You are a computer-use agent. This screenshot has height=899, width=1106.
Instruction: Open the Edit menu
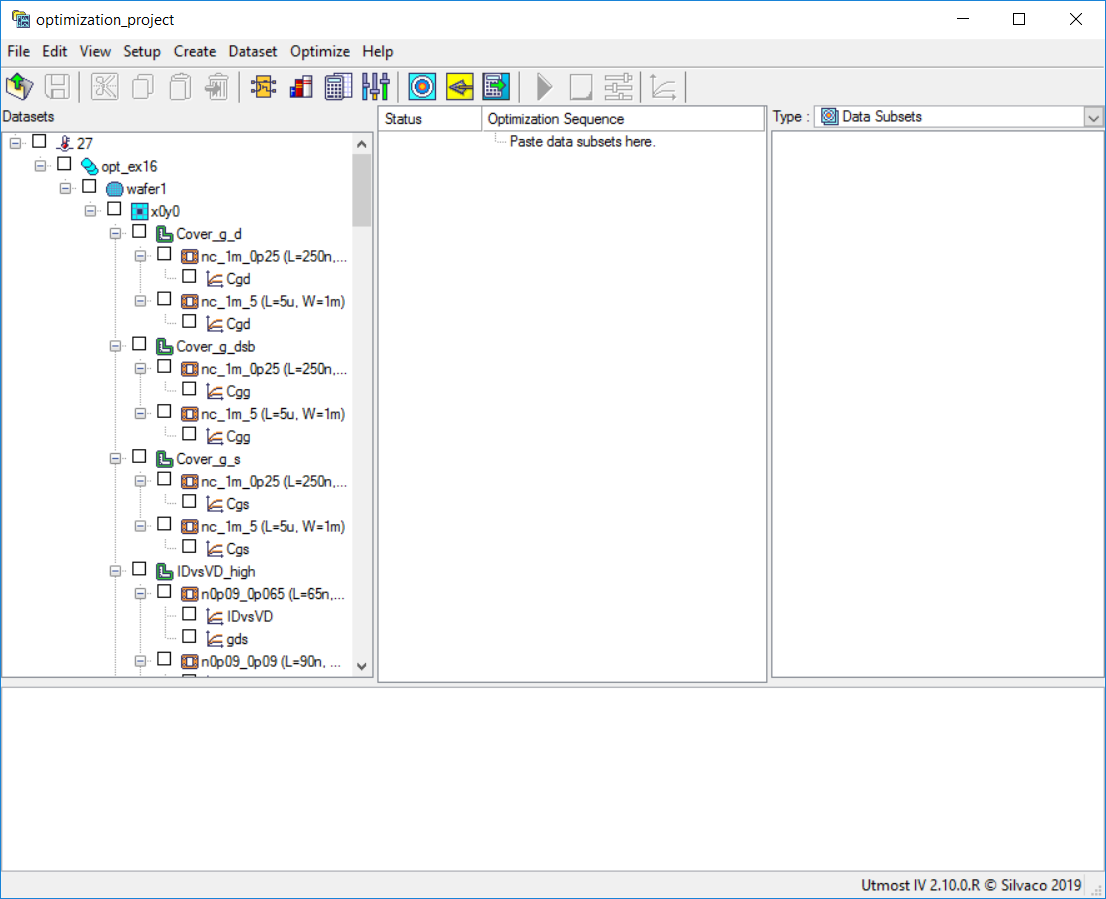54,51
